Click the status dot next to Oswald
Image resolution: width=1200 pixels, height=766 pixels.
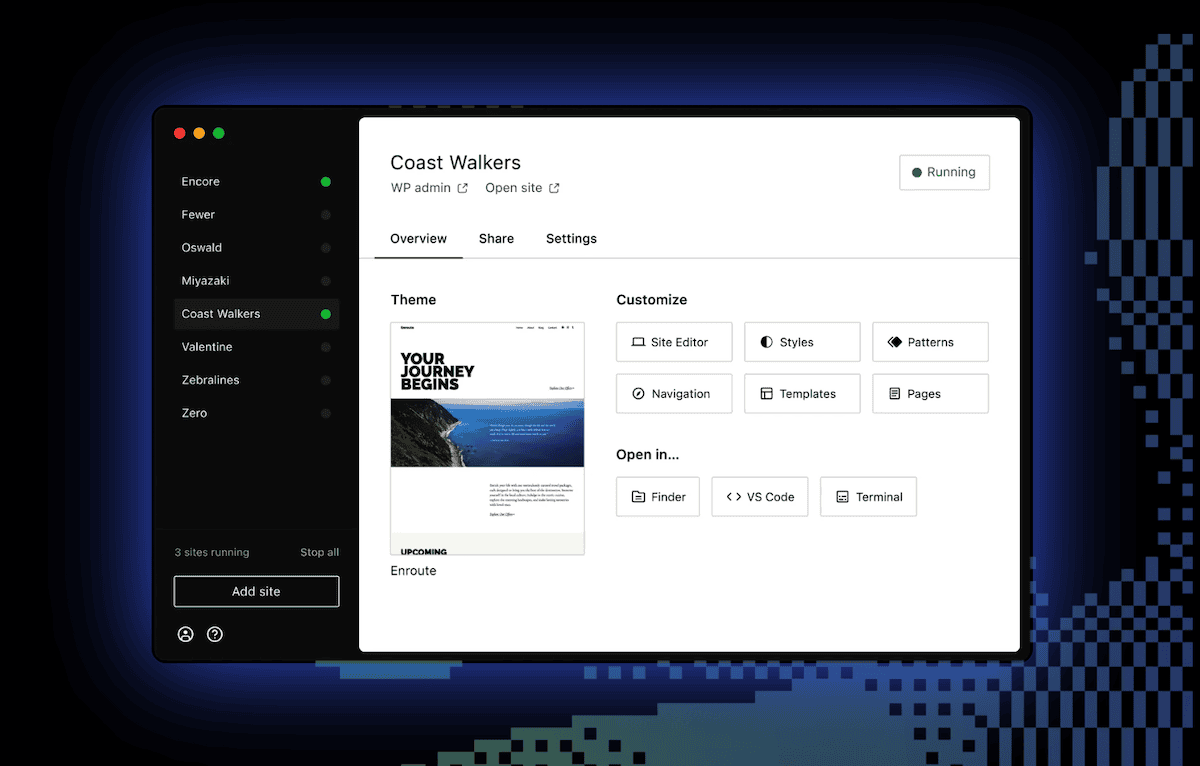(325, 248)
